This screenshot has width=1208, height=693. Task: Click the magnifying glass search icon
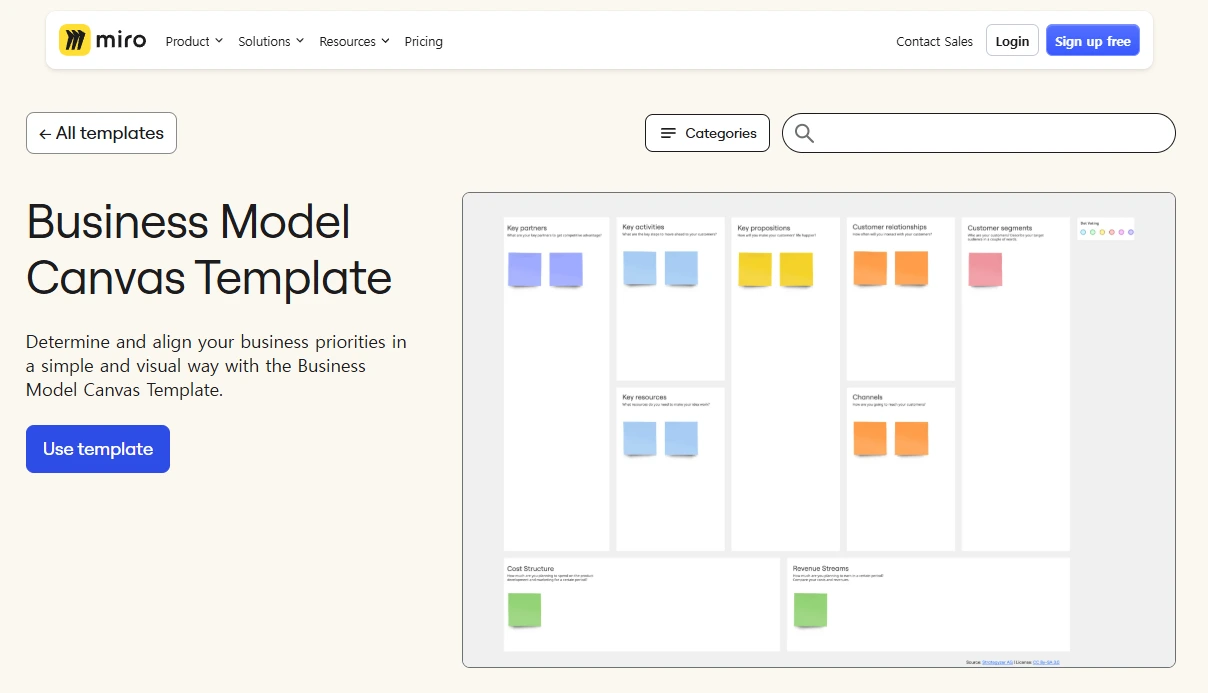[x=804, y=133]
